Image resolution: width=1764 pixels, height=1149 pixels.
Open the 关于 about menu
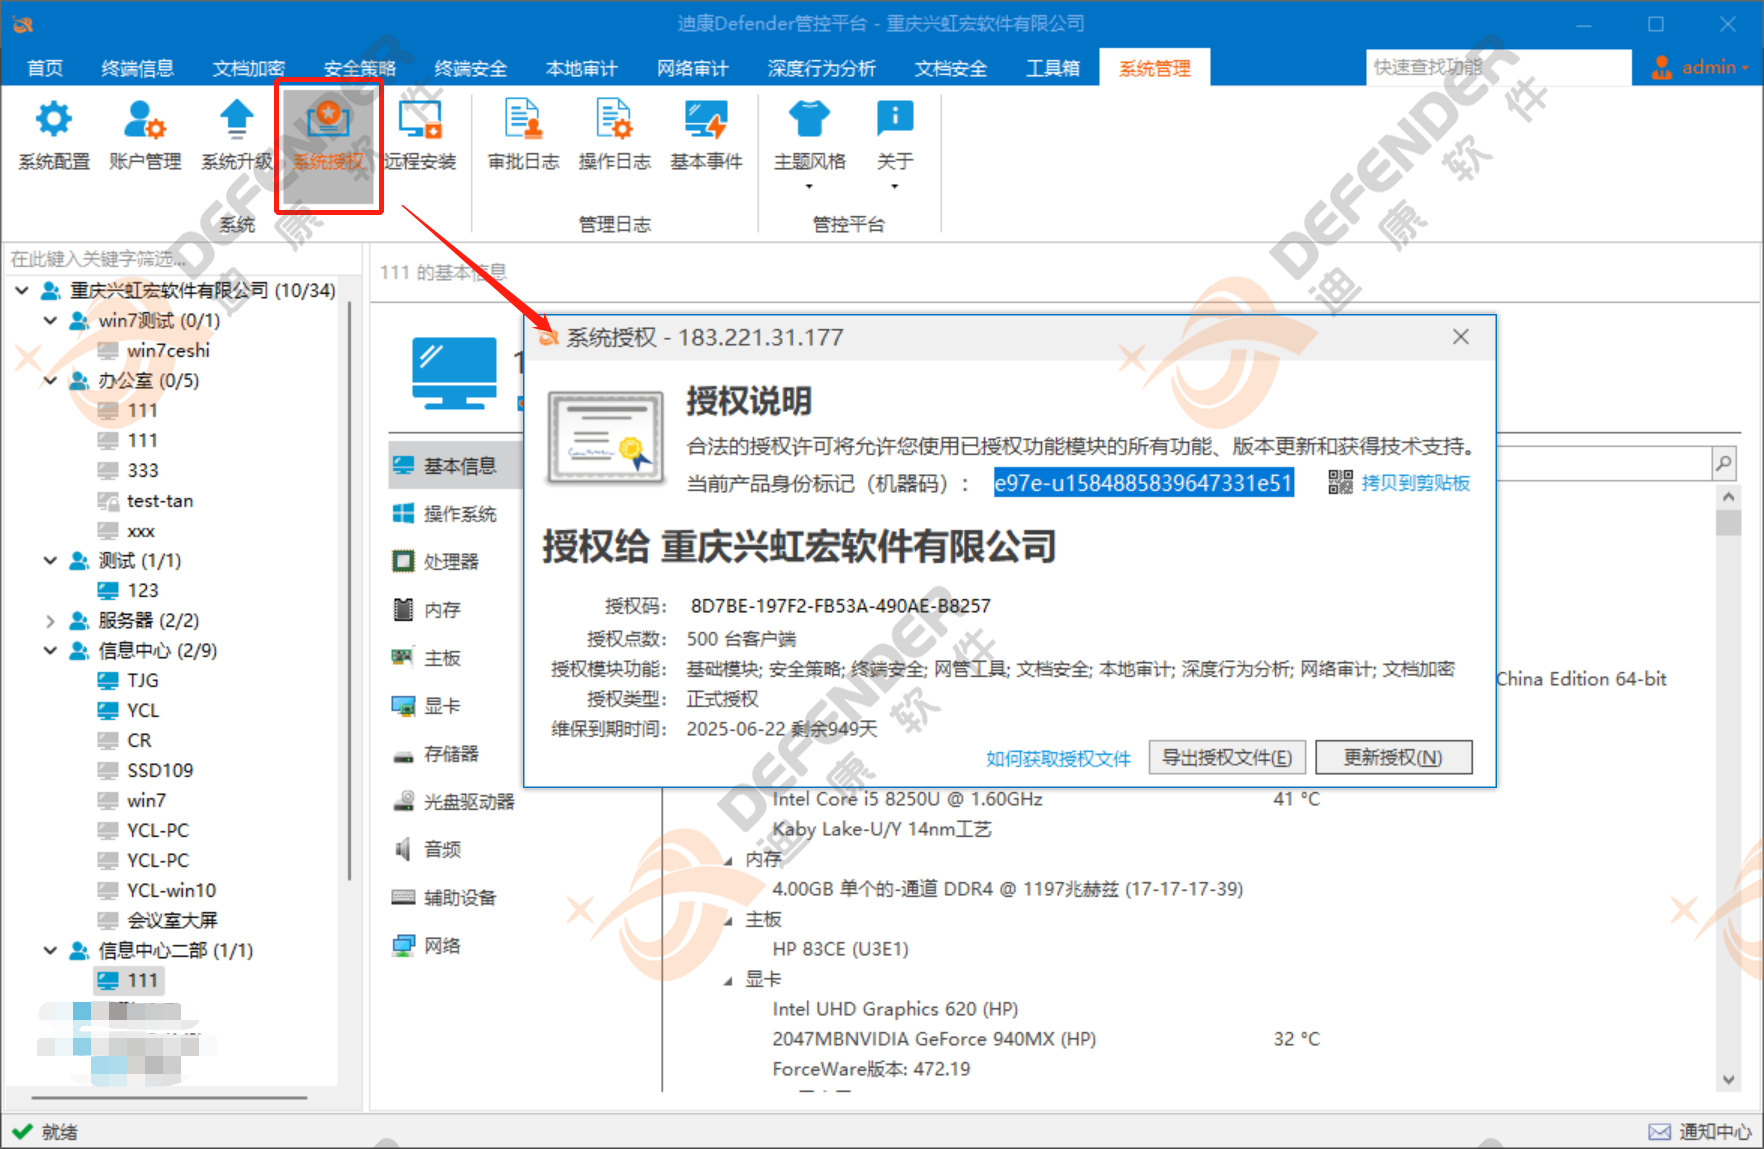point(895,143)
